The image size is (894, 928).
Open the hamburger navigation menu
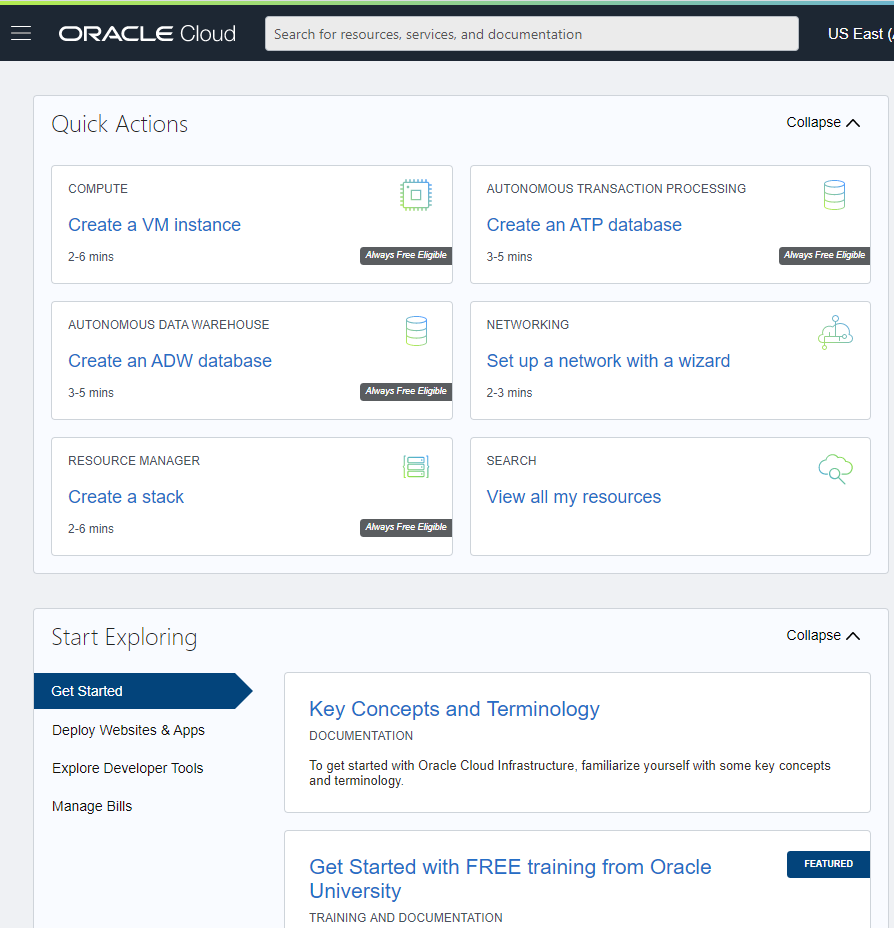click(x=21, y=33)
